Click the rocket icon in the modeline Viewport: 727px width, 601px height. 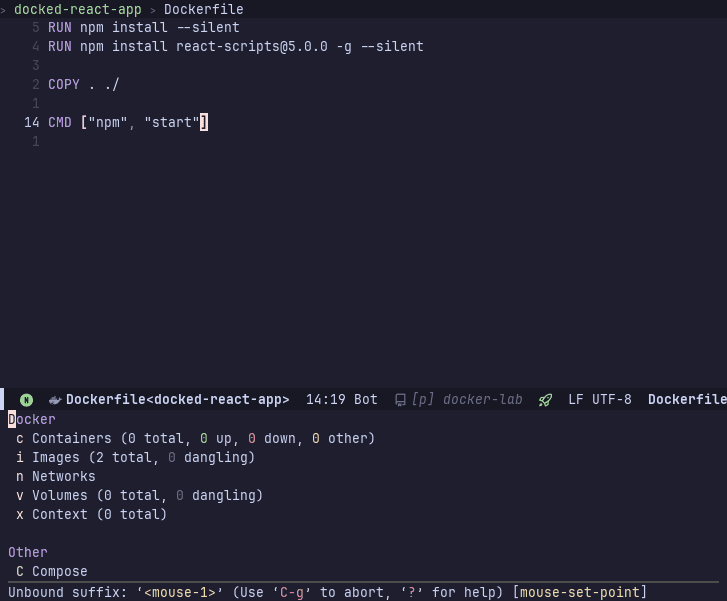click(x=545, y=400)
